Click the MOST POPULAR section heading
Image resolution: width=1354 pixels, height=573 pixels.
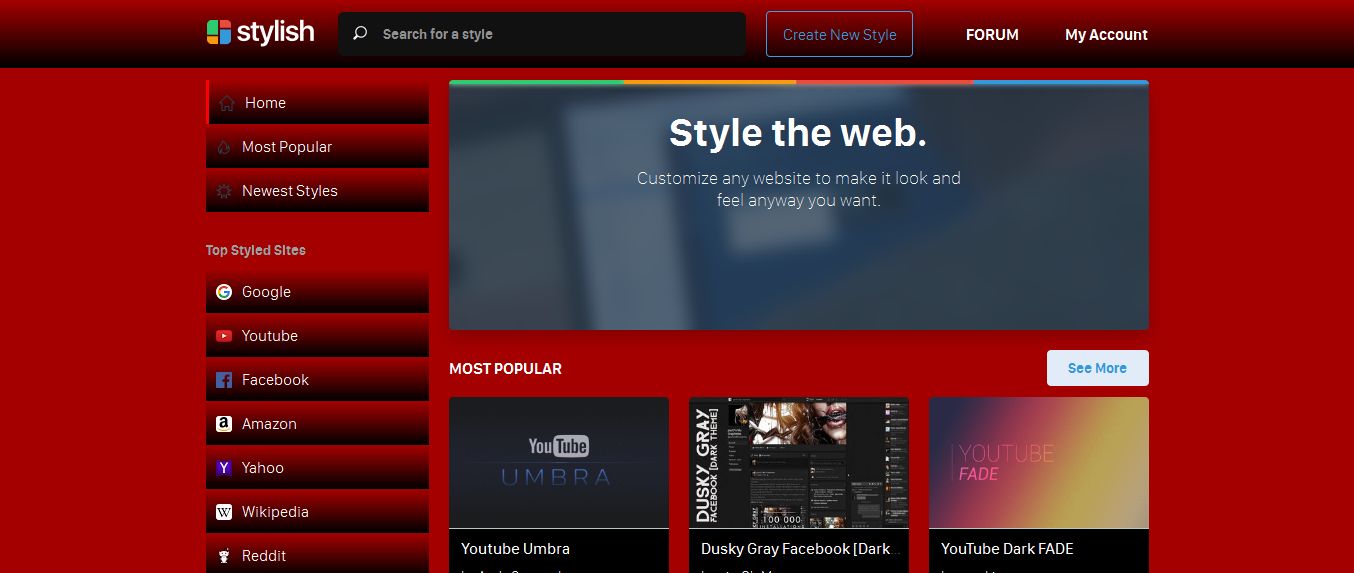(505, 368)
